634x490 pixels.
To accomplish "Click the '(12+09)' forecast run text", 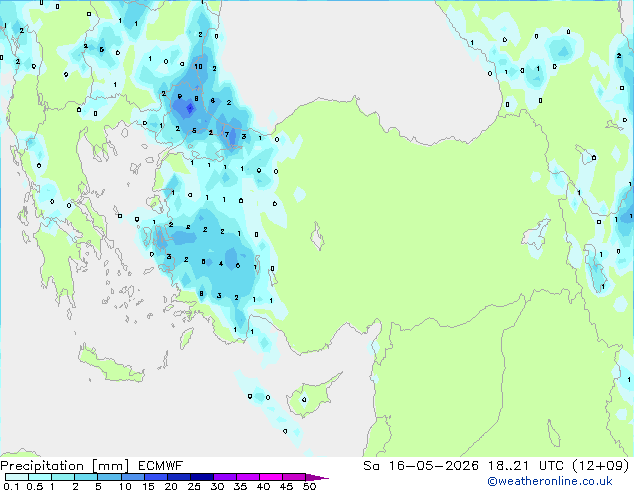I will [x=601, y=466].
